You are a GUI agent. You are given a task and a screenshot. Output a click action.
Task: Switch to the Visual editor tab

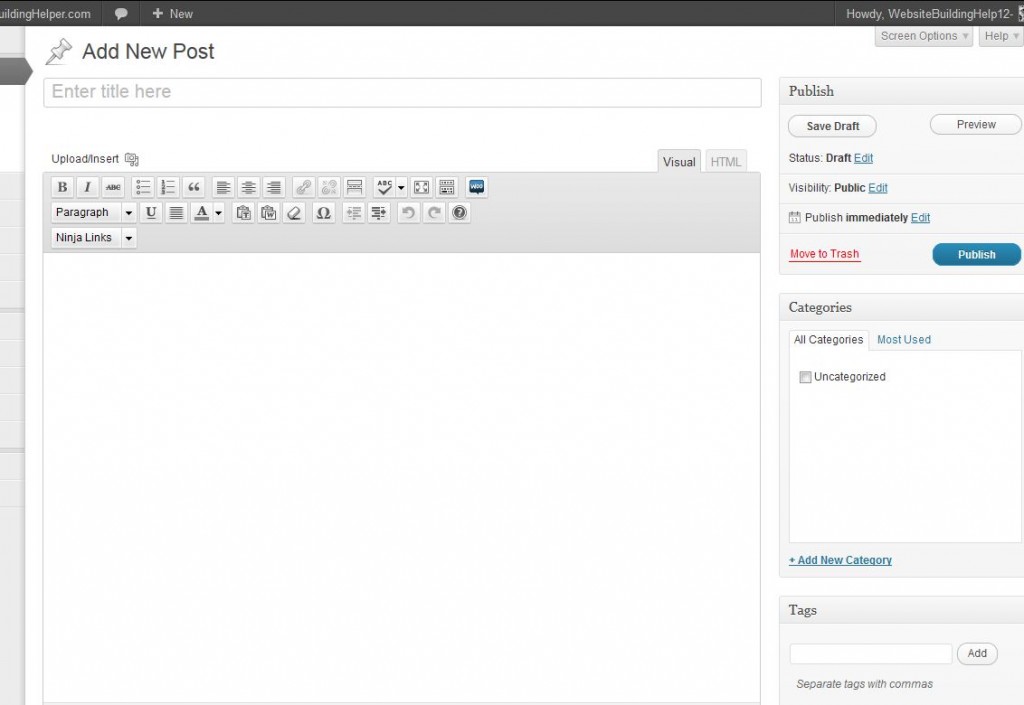[x=679, y=162]
